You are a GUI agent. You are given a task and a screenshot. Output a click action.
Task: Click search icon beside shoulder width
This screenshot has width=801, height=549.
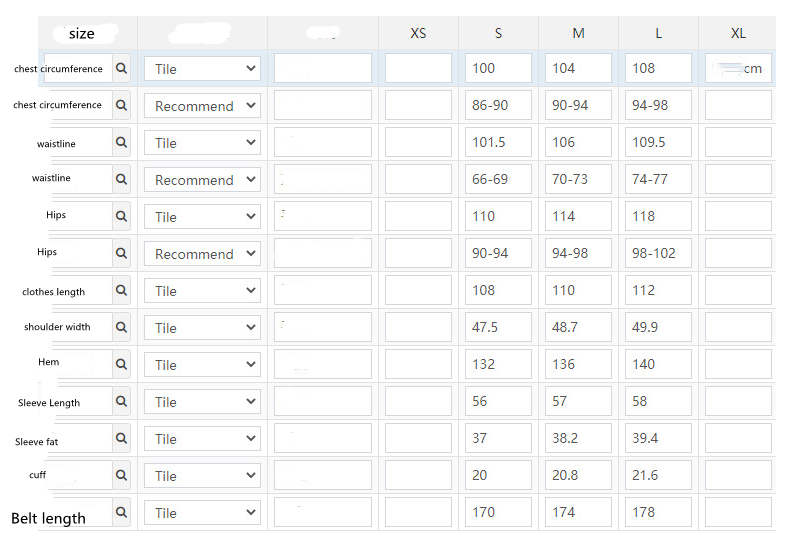122,328
